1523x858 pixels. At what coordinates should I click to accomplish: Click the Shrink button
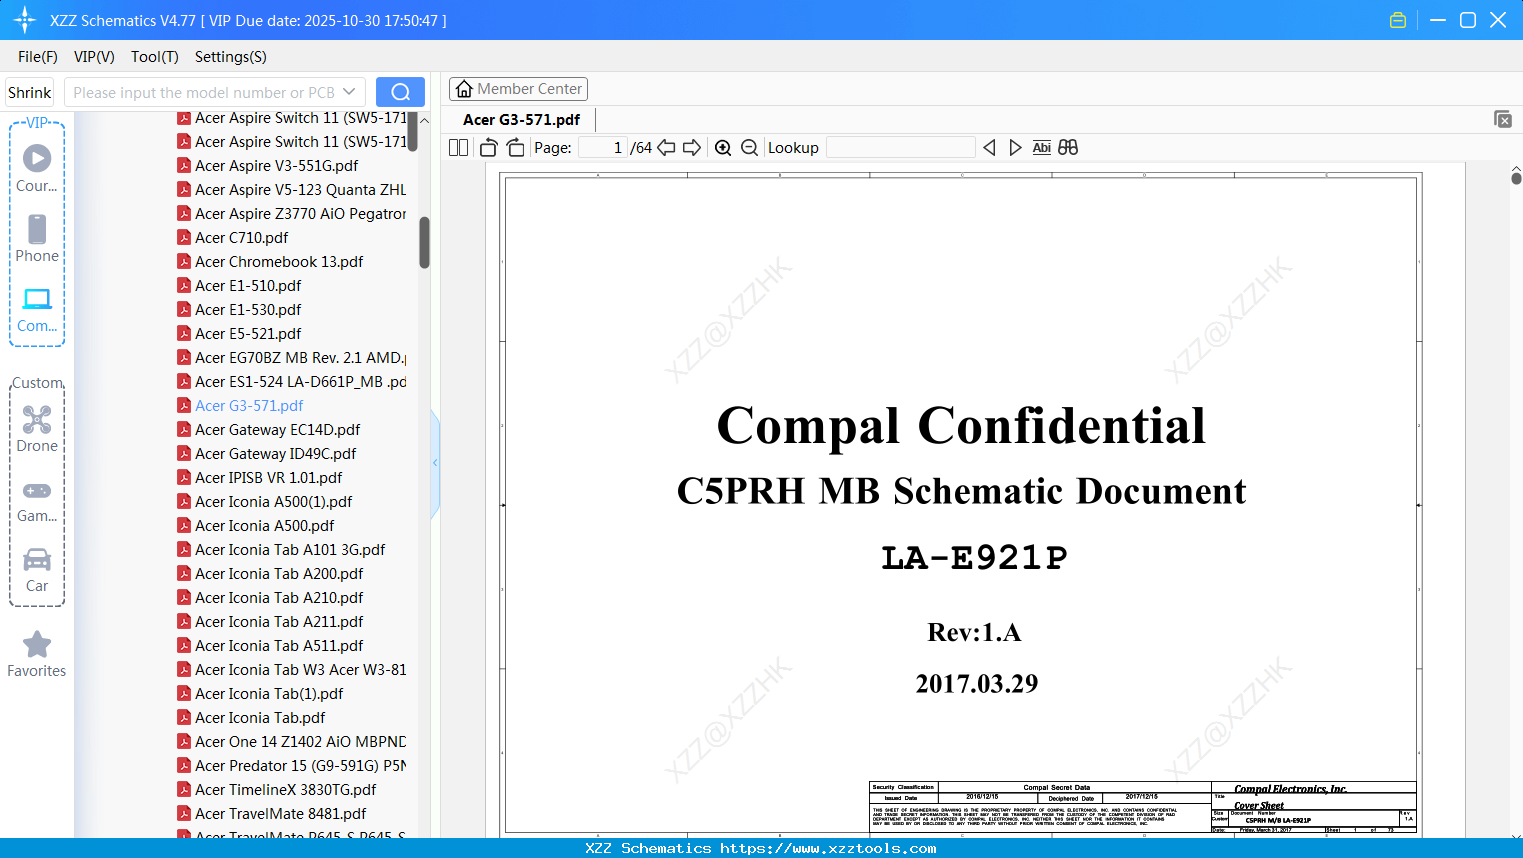coord(30,92)
